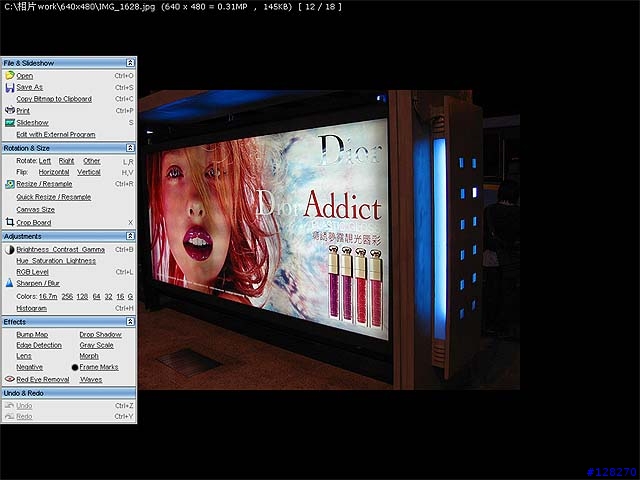The height and width of the screenshot is (480, 640).
Task: Open Brightness Contrast Gamma adjustment
Action: (60, 249)
